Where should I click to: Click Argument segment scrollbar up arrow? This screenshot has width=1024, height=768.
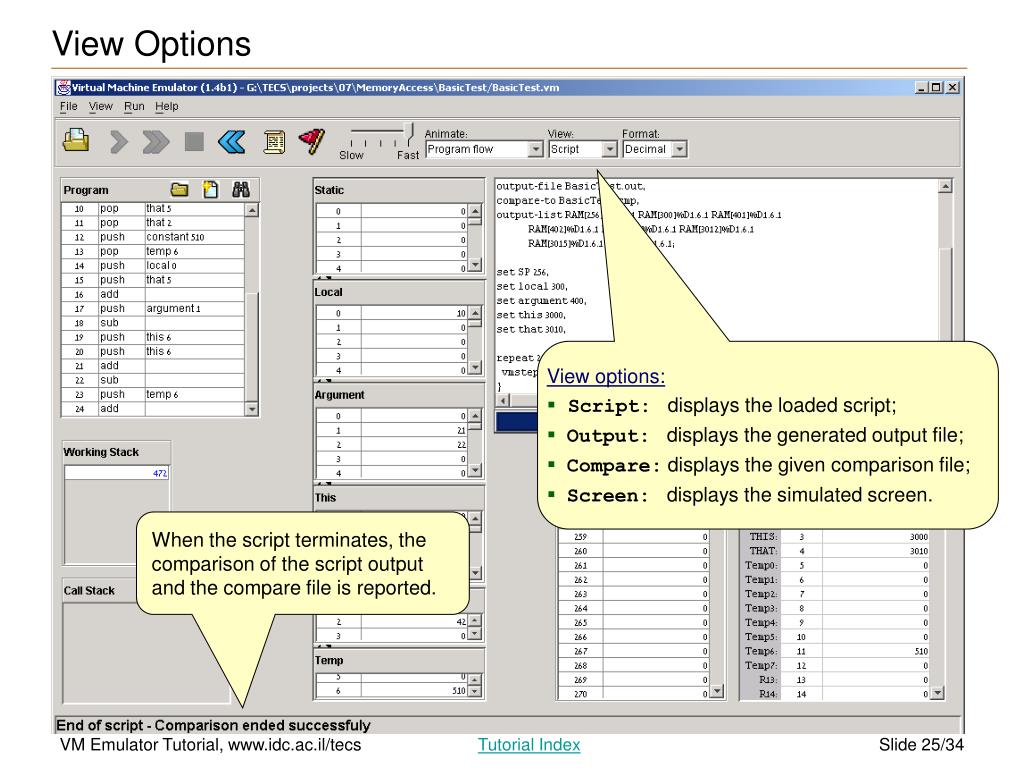pyautogui.click(x=475, y=415)
